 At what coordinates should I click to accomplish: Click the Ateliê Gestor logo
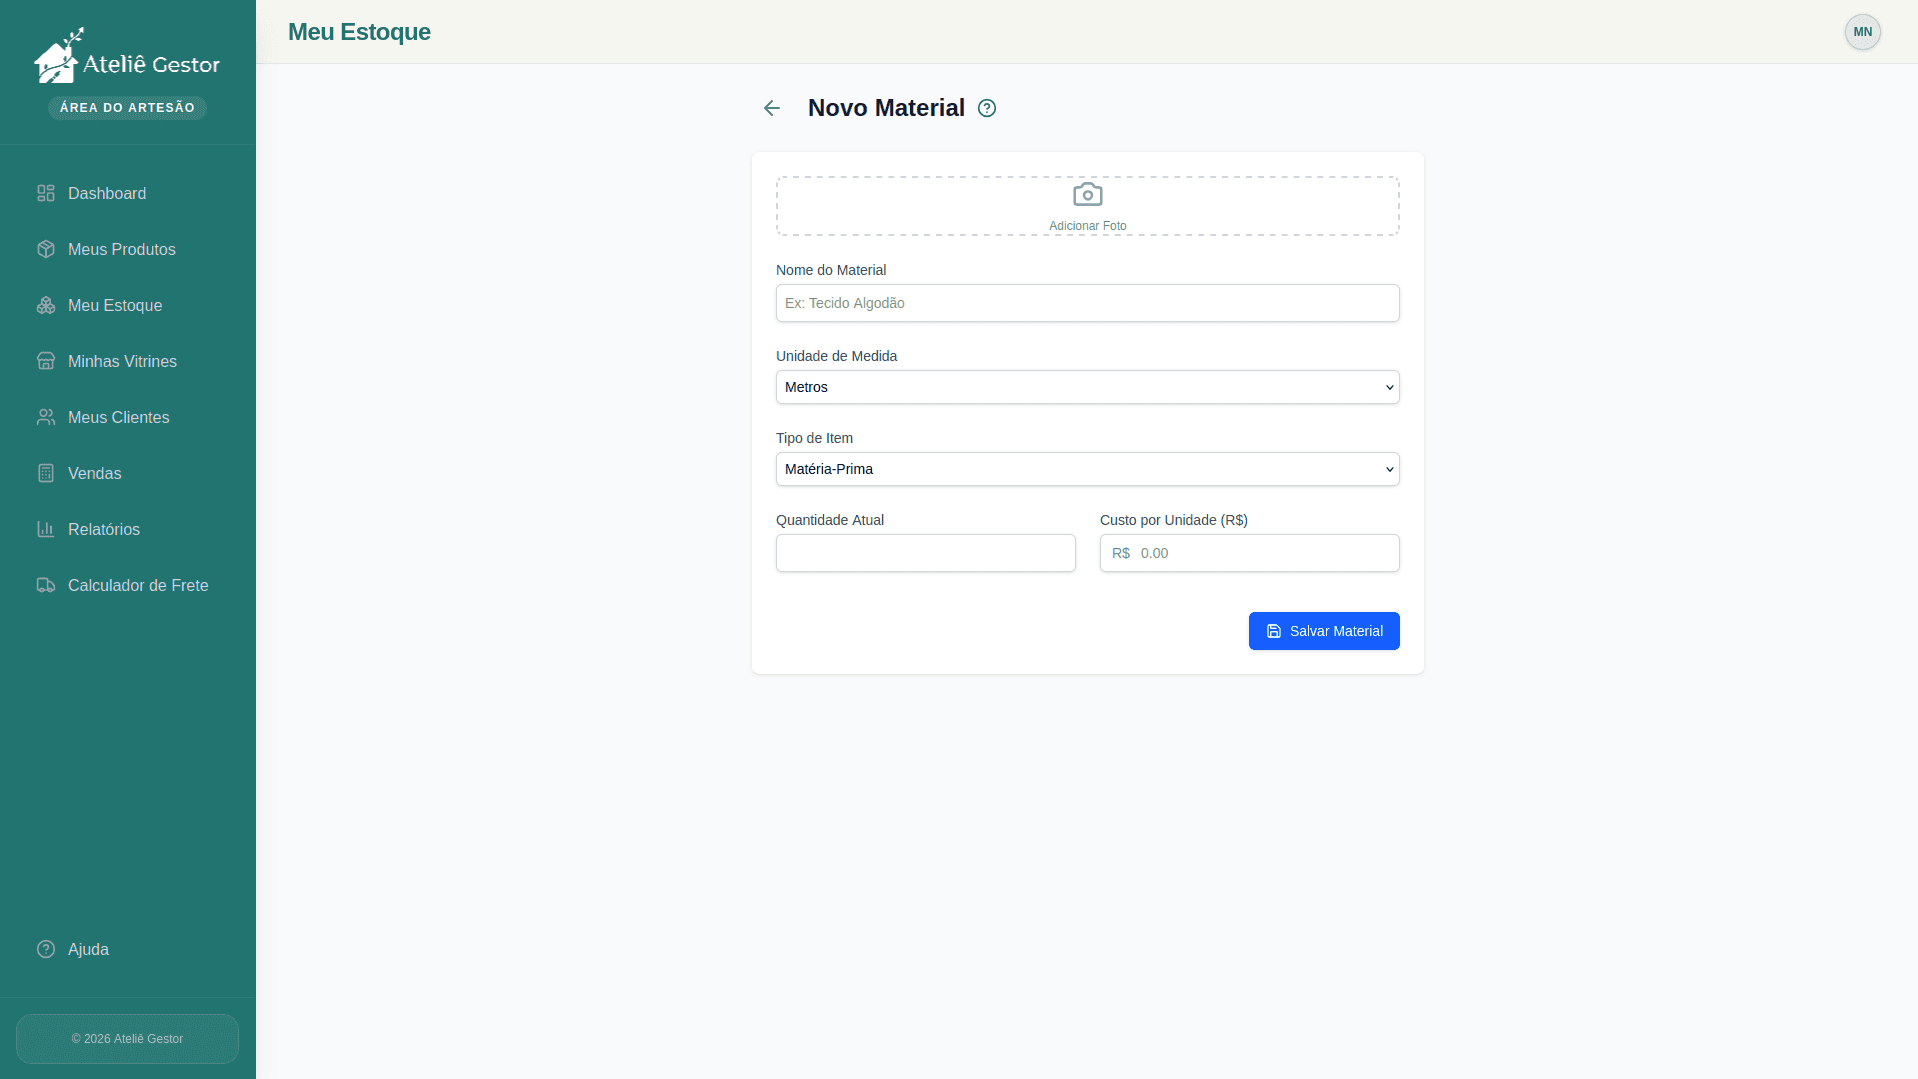(x=127, y=60)
